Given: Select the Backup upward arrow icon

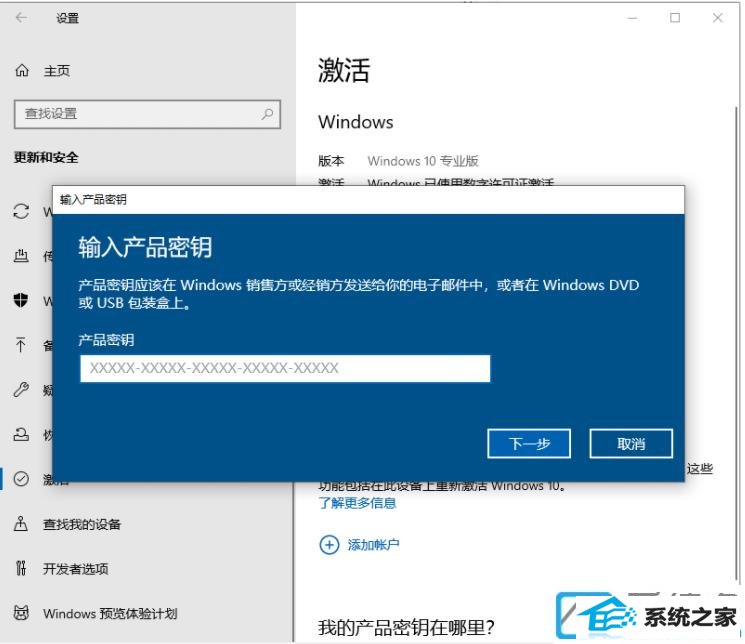Looking at the screenshot, I should click(21, 345).
